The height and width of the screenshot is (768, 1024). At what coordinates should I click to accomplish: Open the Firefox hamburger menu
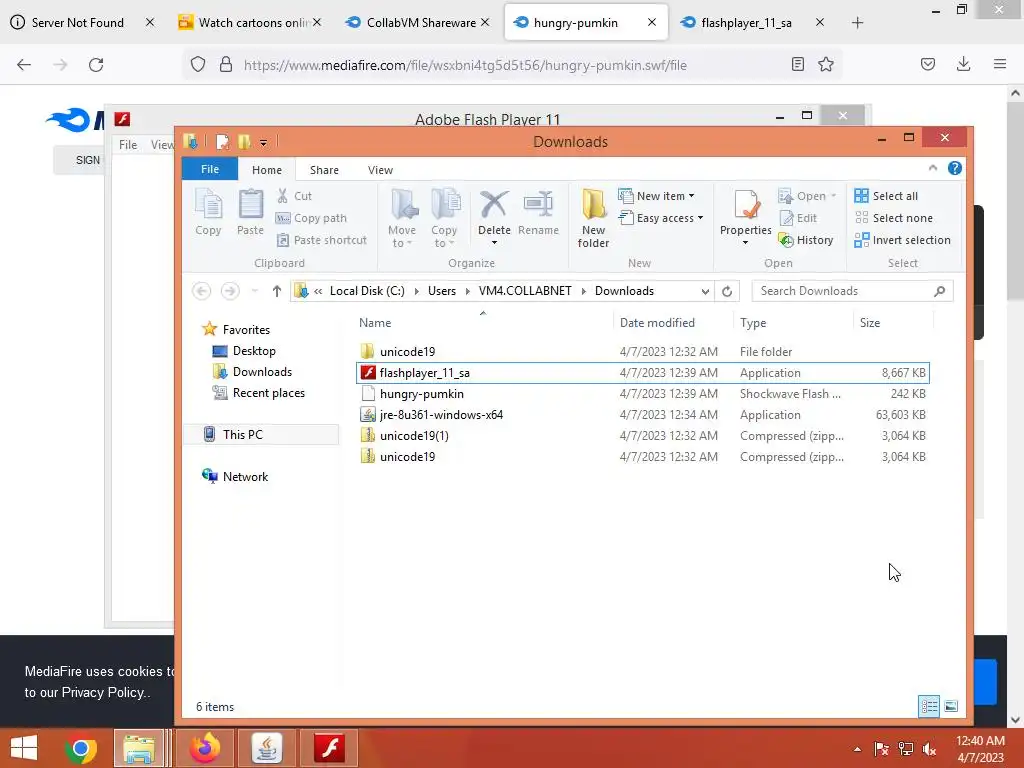tap(999, 64)
